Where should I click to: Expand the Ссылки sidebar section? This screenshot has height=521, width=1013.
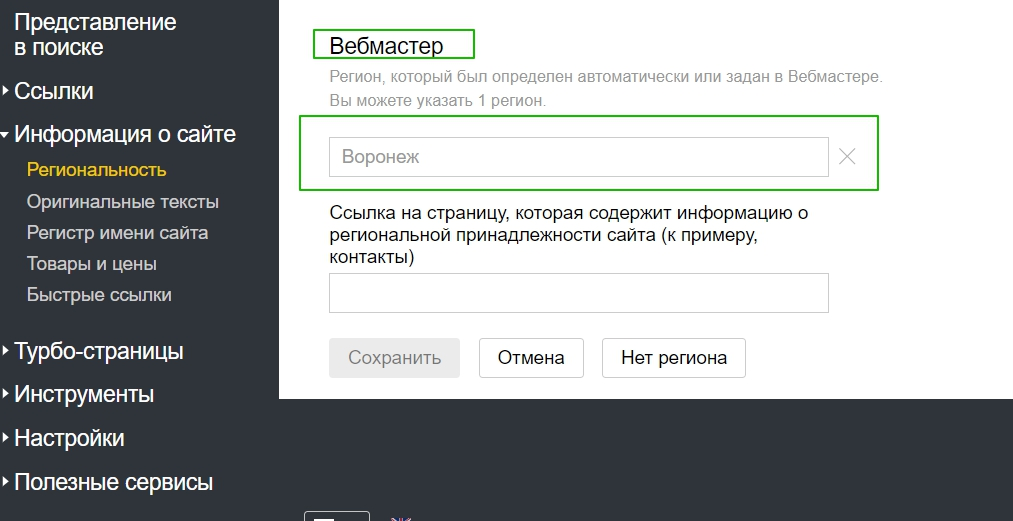click(54, 91)
